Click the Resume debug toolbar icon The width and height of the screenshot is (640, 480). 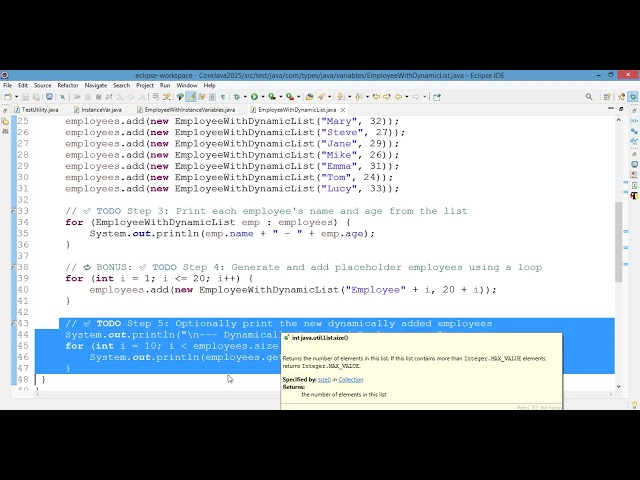coord(77,97)
